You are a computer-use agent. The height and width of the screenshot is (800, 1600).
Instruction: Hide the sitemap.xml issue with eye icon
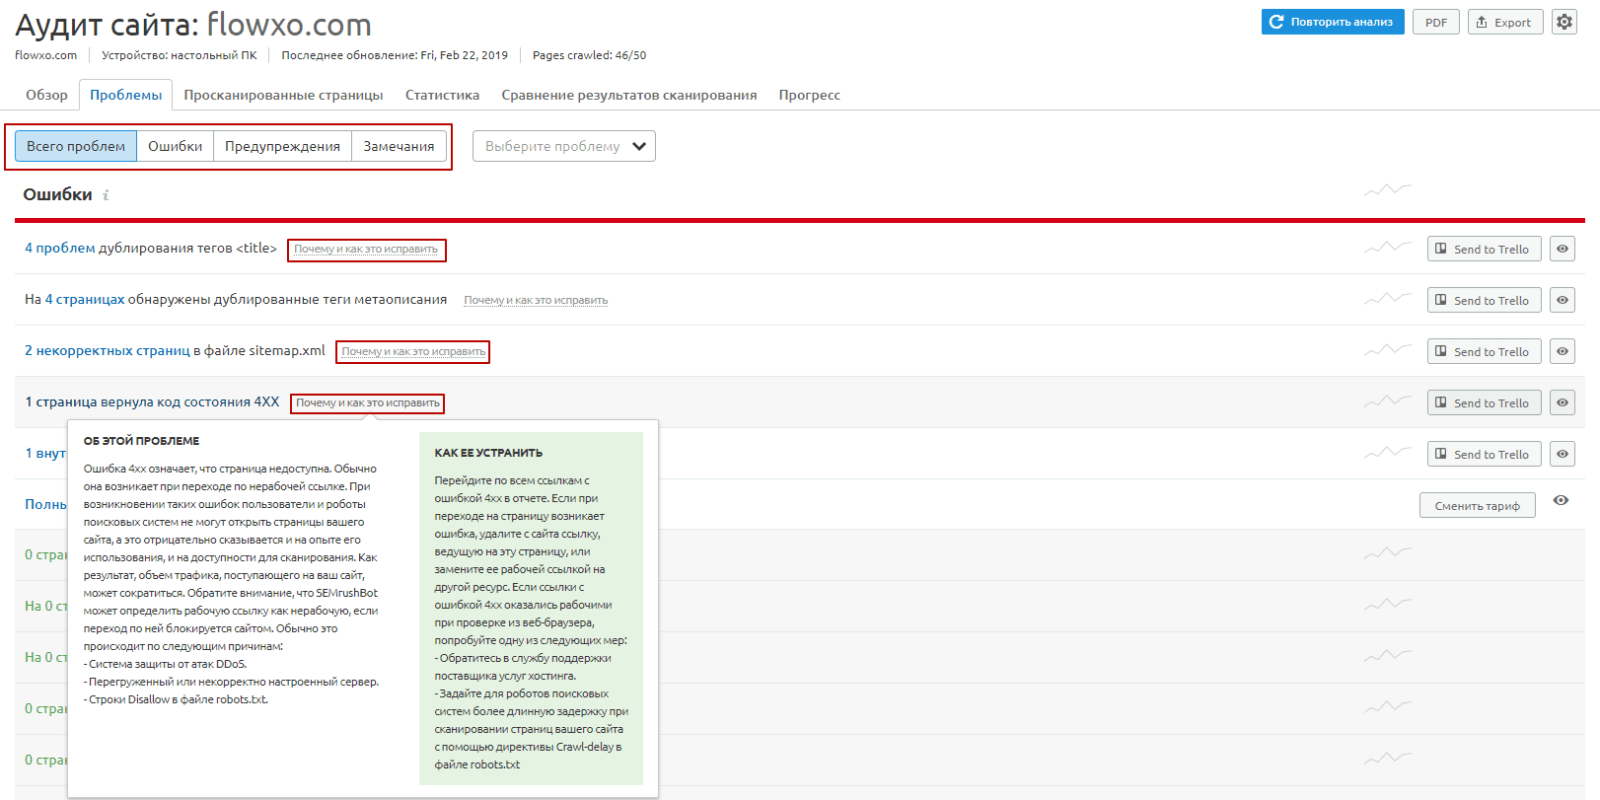click(1562, 351)
